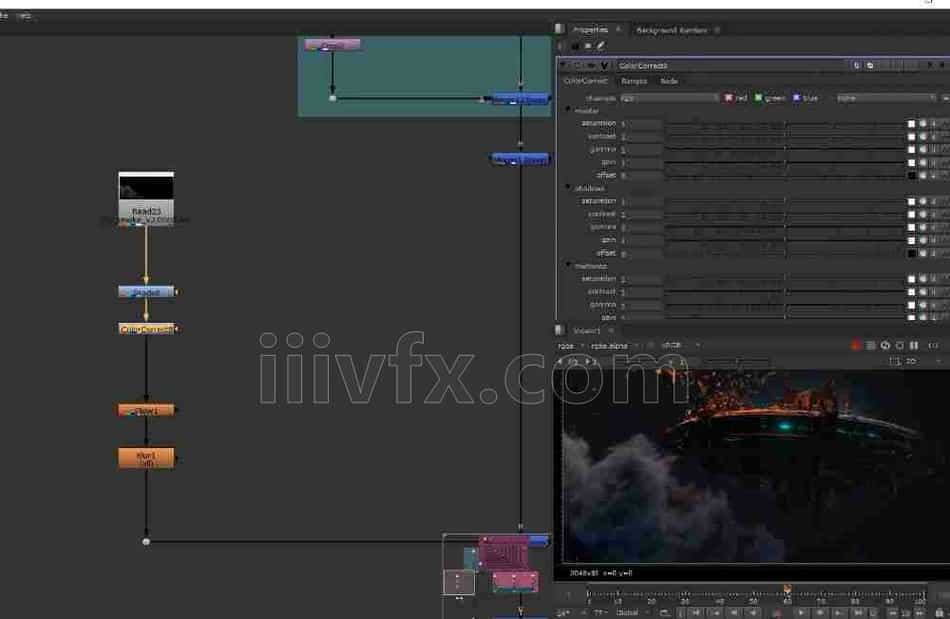Image resolution: width=950 pixels, height=619 pixels.
Task: Click the lock icon at timeline right end
Action: [939, 613]
